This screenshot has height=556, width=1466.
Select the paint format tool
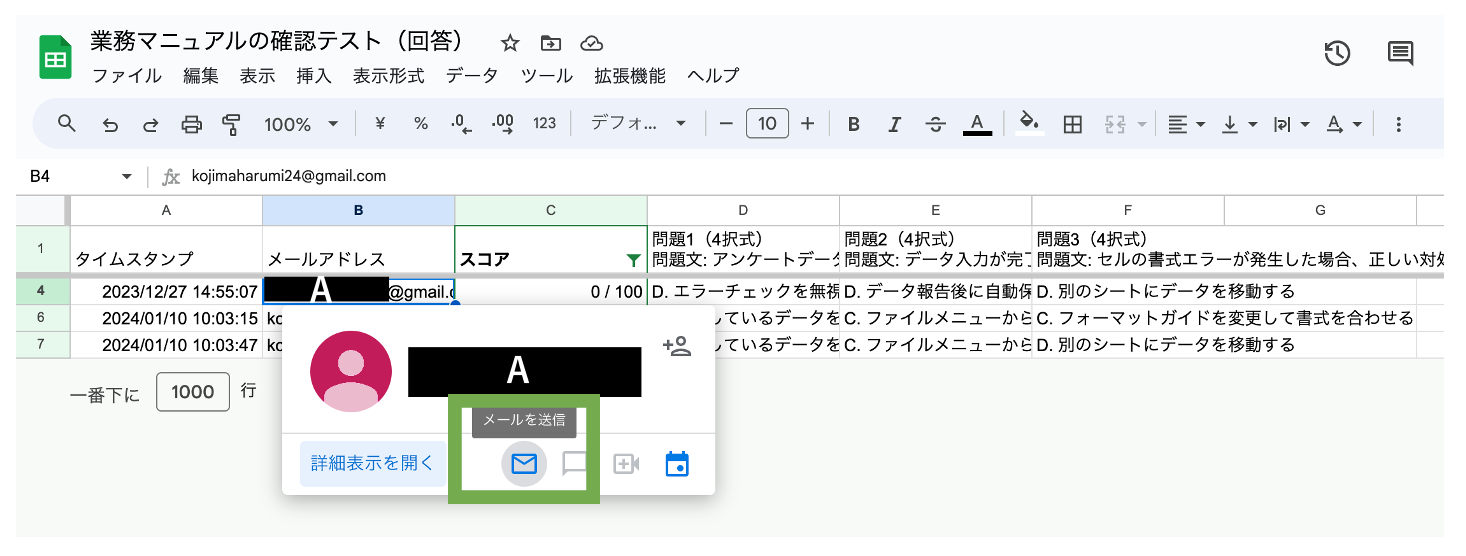(x=232, y=124)
